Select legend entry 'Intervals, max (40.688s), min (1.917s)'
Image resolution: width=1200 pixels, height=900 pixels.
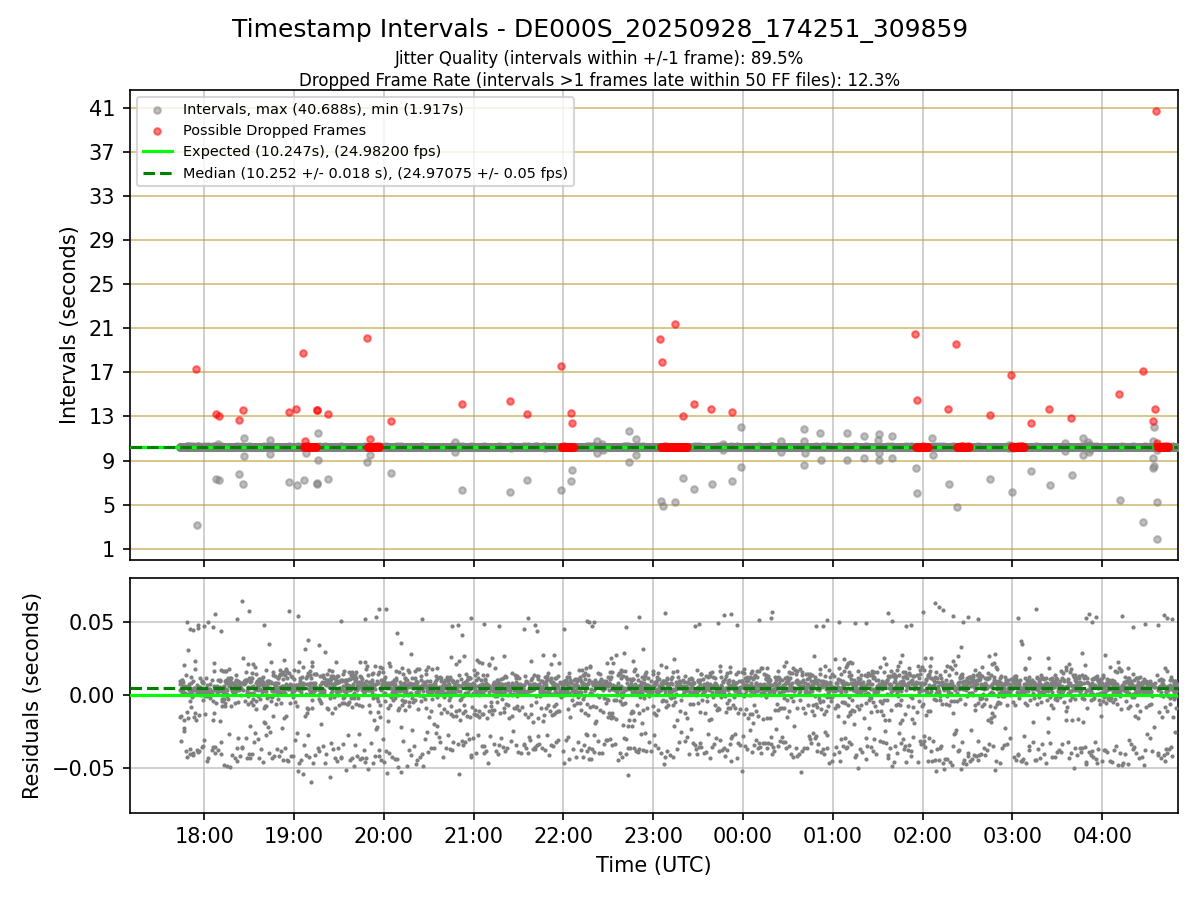[323, 108]
